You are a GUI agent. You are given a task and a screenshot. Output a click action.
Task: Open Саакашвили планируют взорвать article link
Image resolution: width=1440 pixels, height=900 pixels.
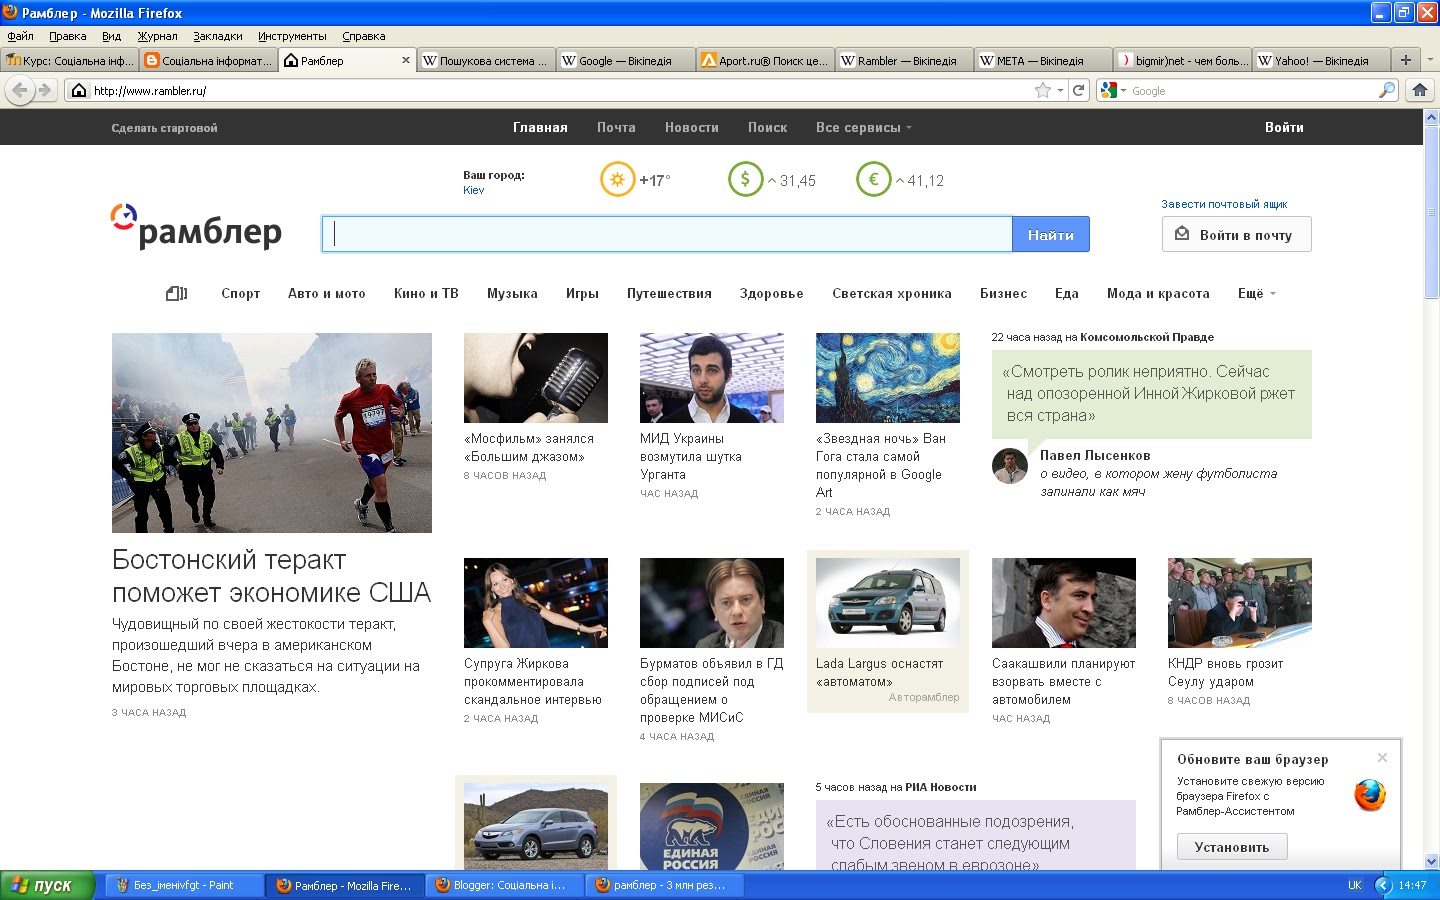pyautogui.click(x=1063, y=681)
